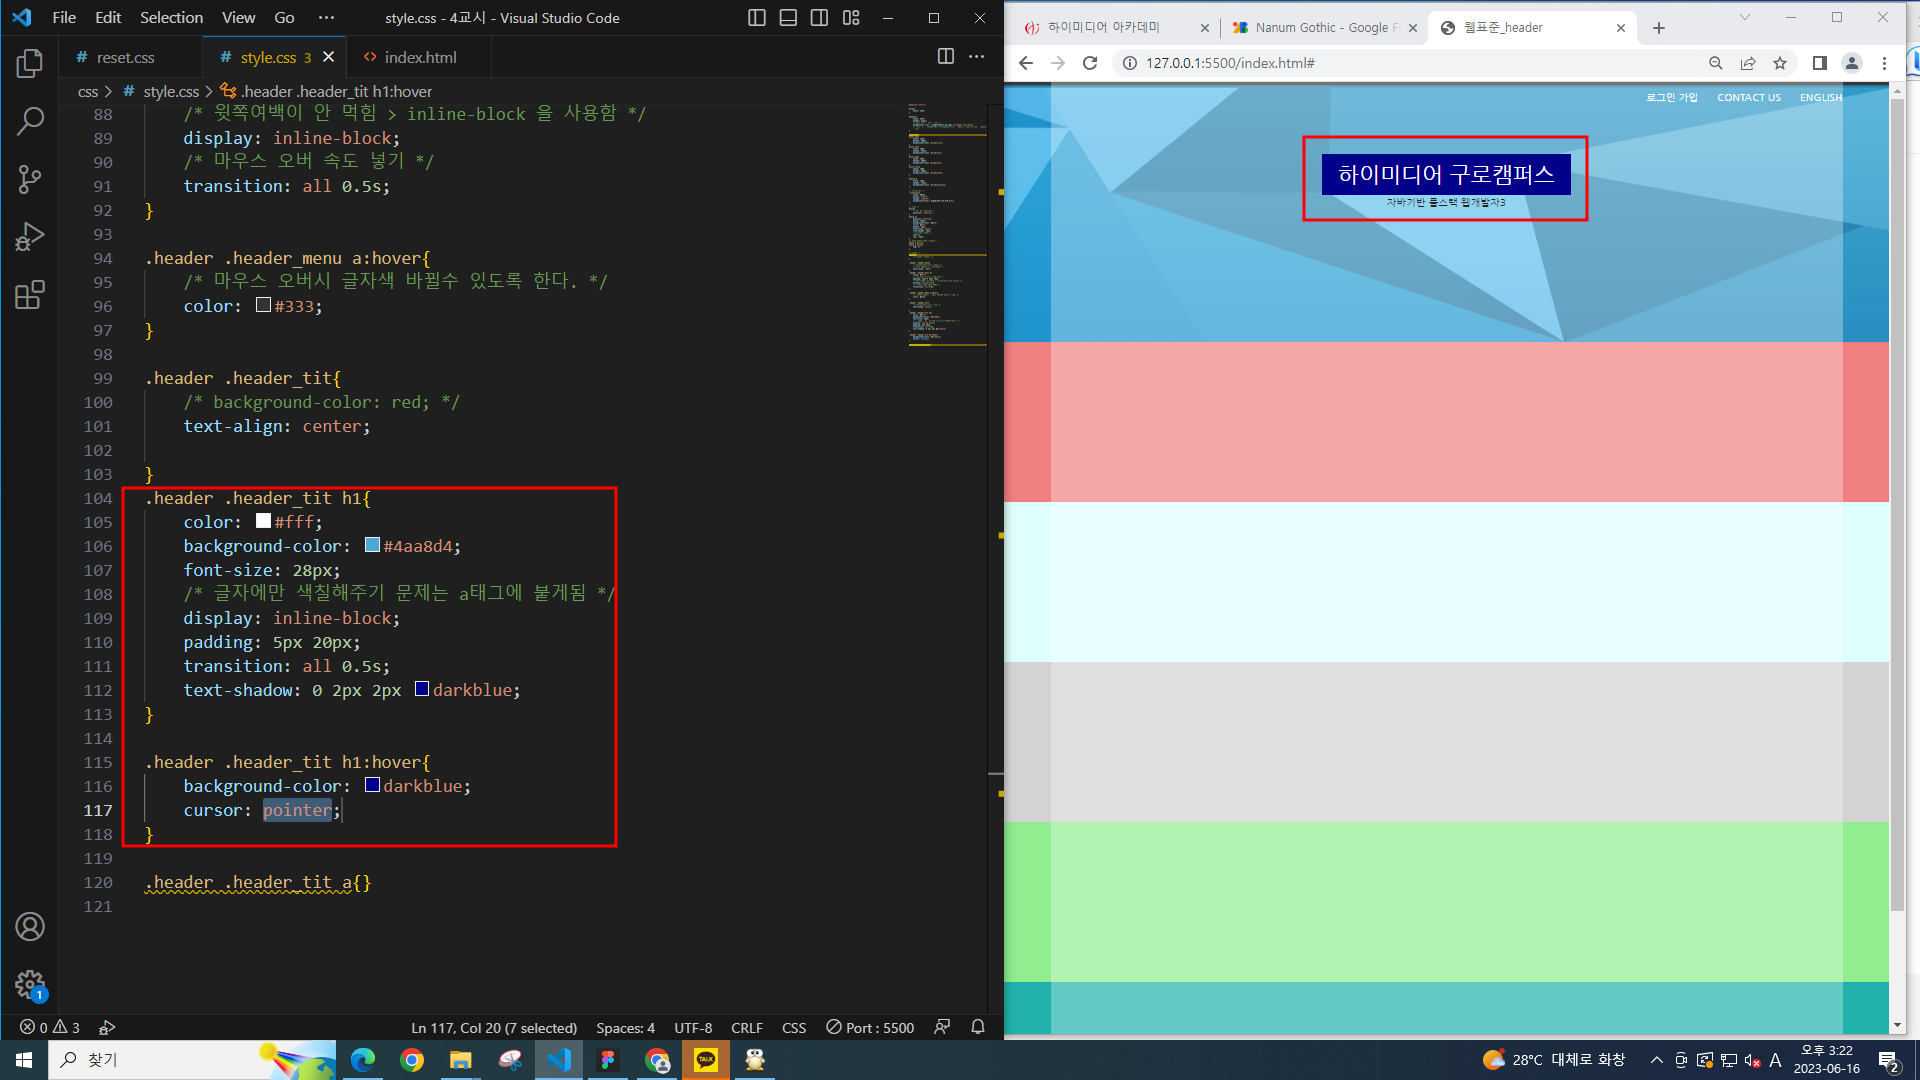Image resolution: width=1920 pixels, height=1080 pixels.
Task: Click the #4aa8d4 color swatch
Action: [372, 545]
